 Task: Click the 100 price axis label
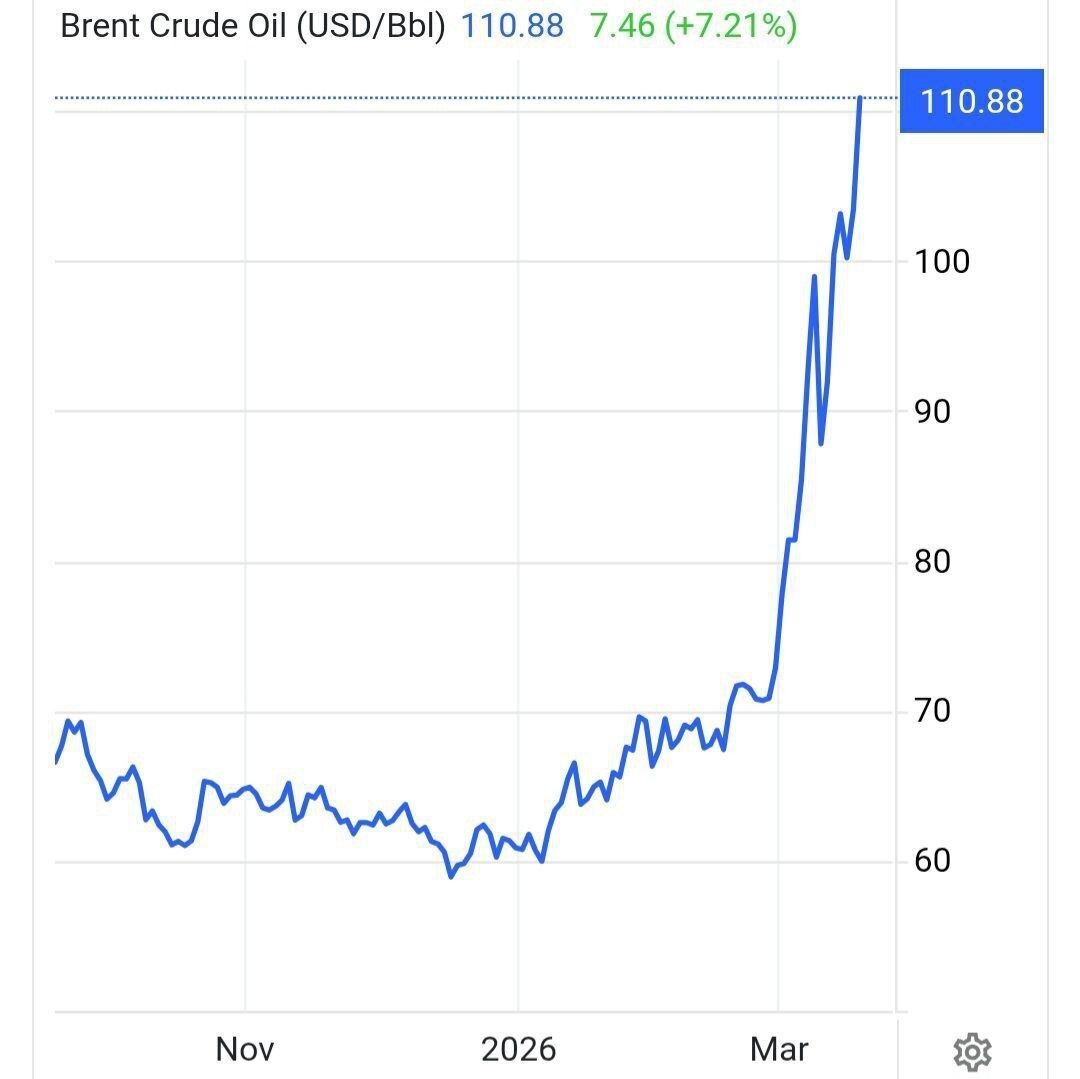pos(941,262)
